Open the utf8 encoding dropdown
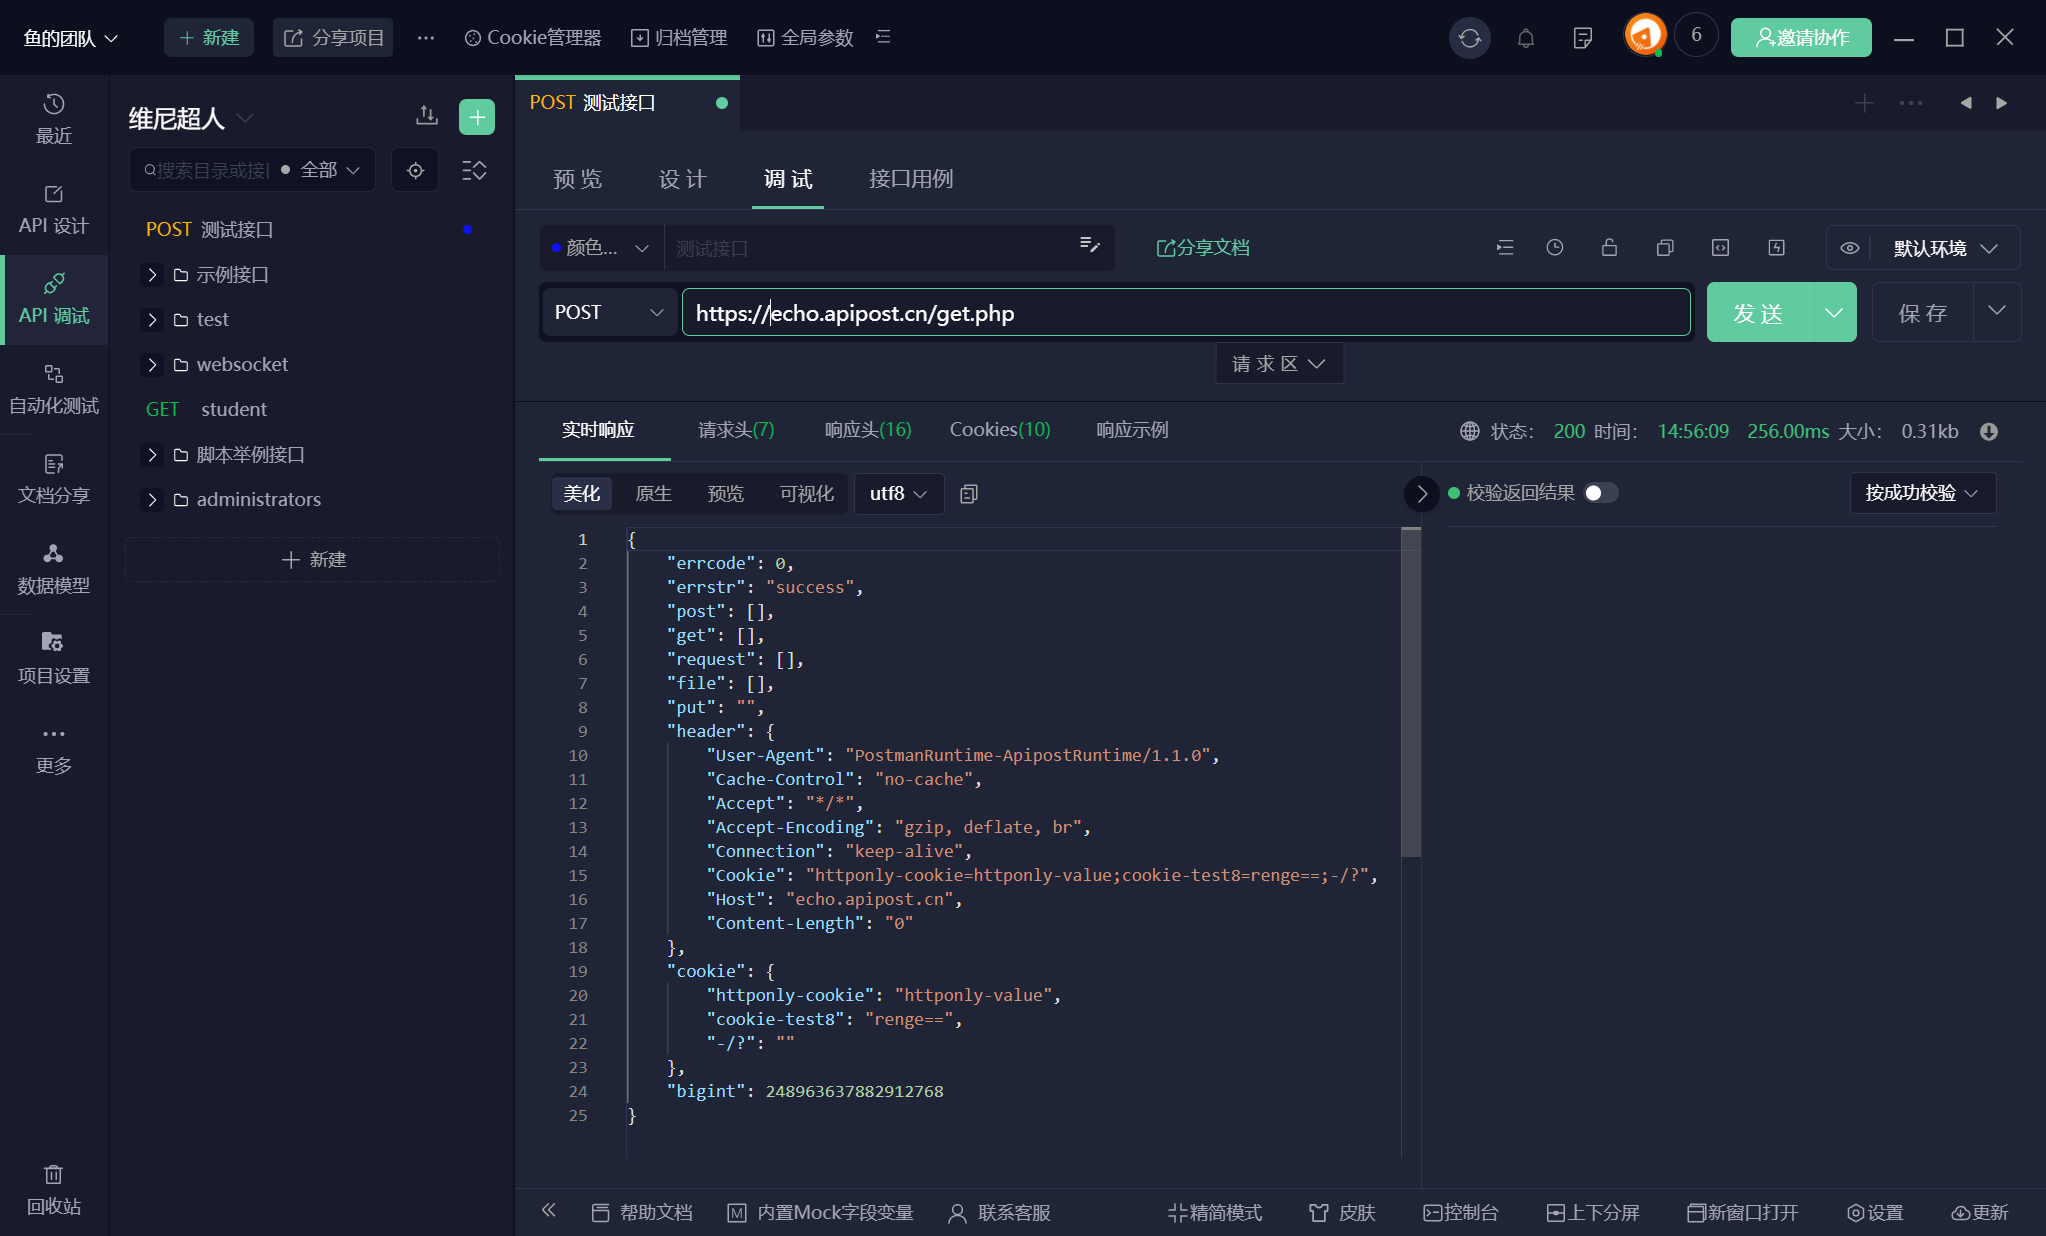This screenshot has height=1236, width=2046. tap(899, 494)
